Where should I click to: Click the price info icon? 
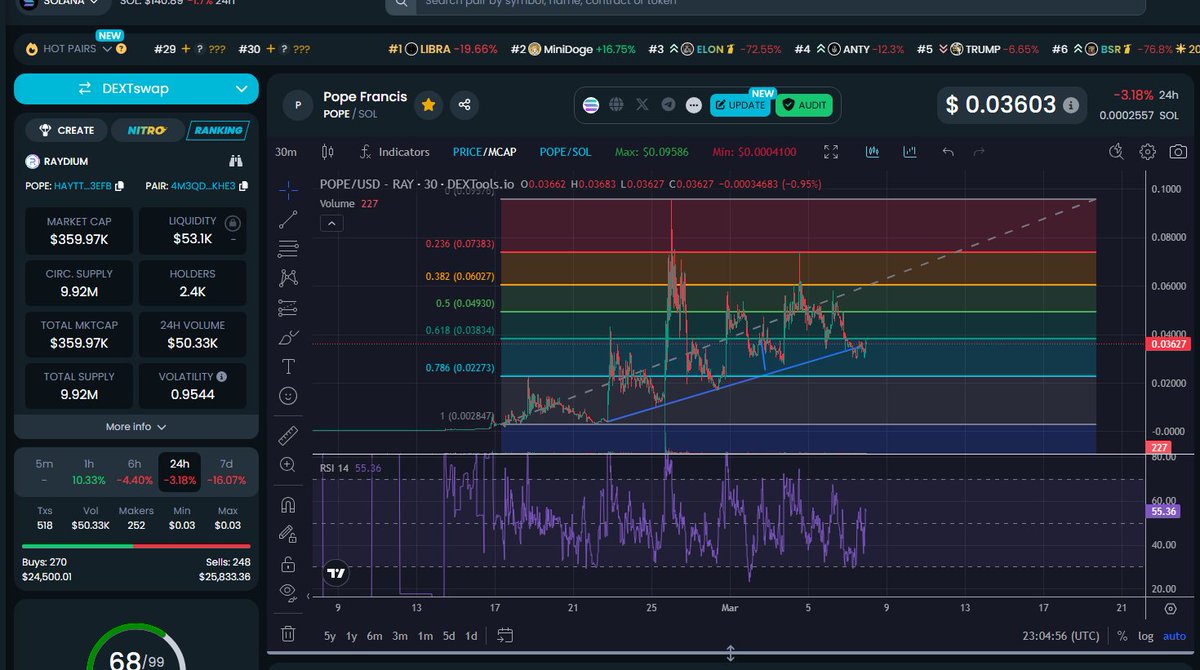1071,105
